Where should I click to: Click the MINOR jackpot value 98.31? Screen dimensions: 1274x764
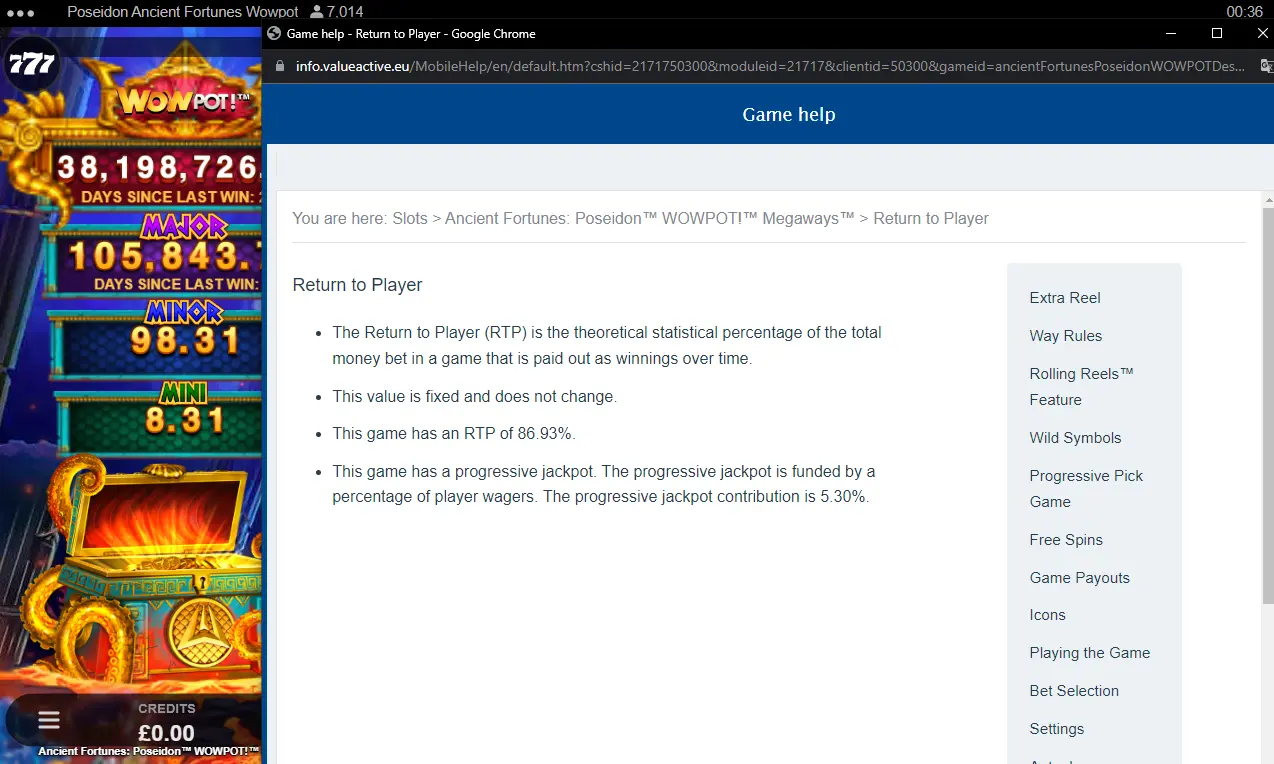click(x=185, y=341)
